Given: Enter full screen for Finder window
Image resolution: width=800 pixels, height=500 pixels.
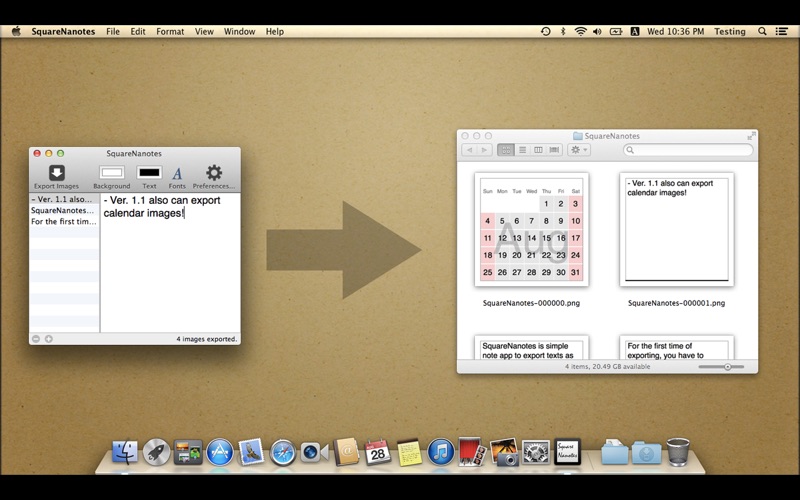Looking at the screenshot, I should 751,136.
